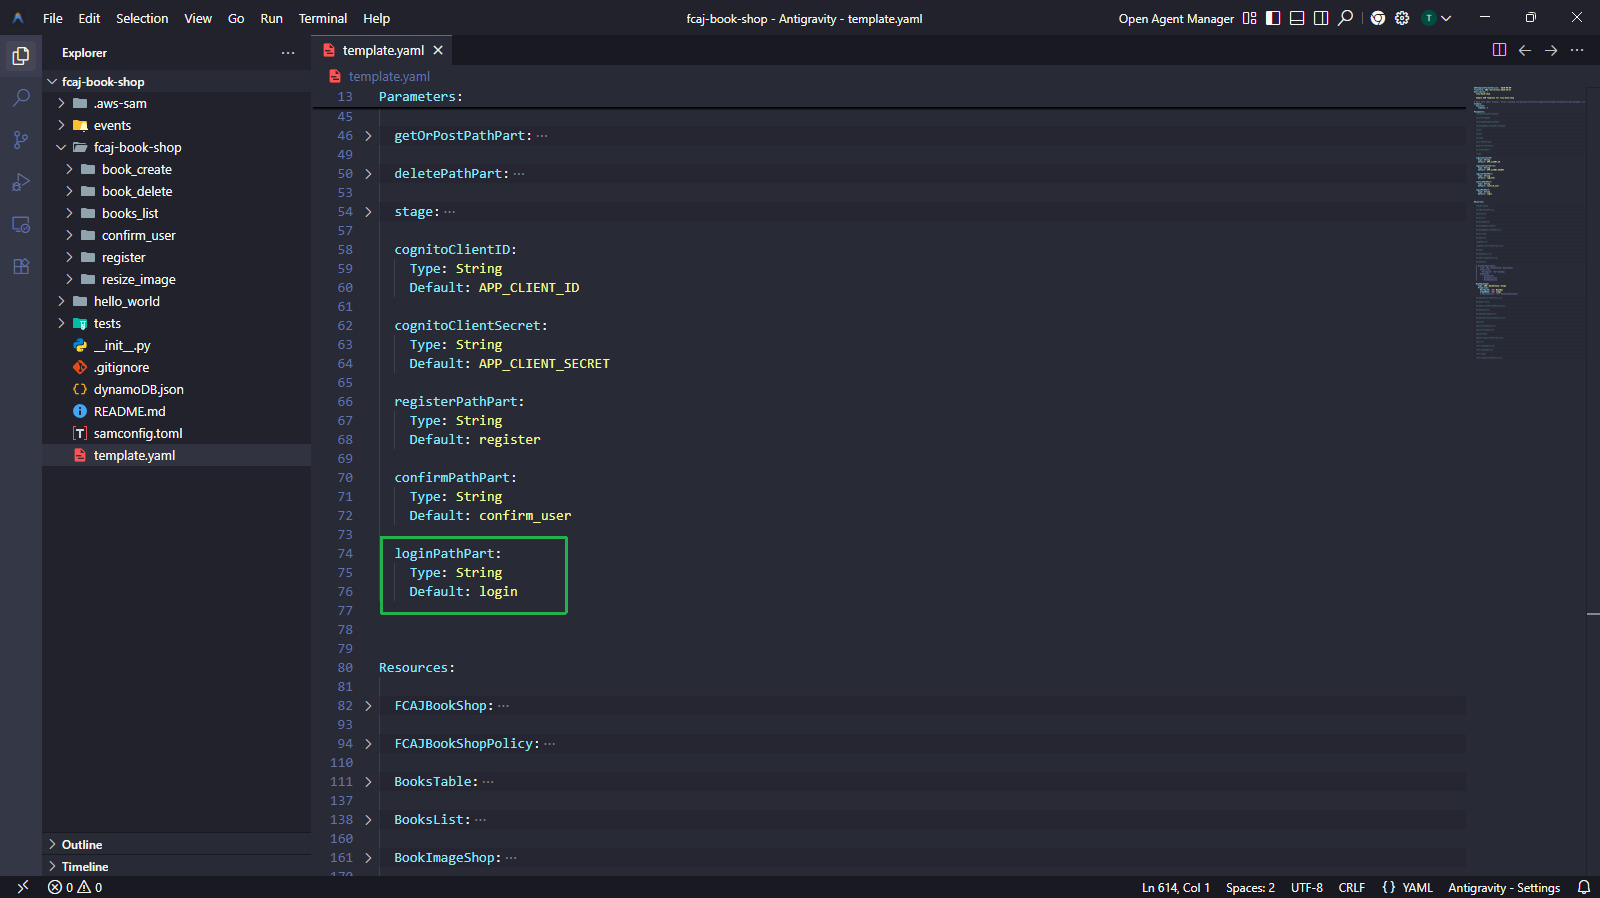Screen dimensions: 1600x898
Task: Open Explorer views and more actions ellipsis
Action: tap(288, 53)
